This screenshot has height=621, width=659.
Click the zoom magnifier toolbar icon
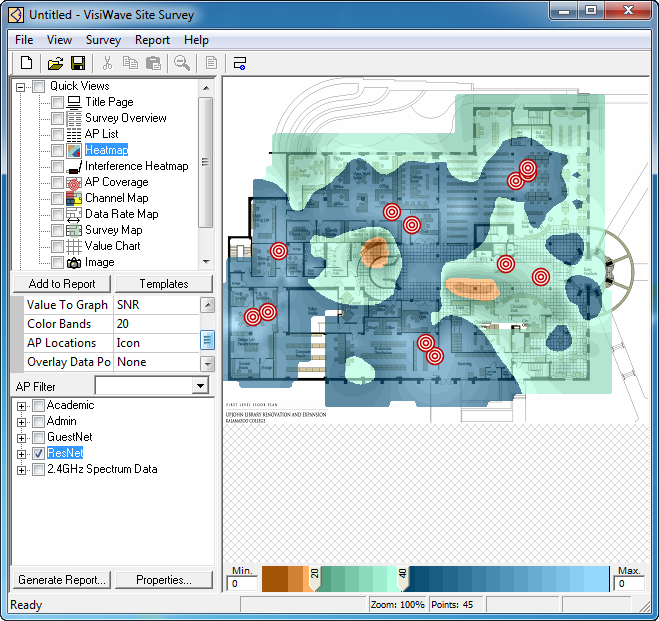coord(182,63)
